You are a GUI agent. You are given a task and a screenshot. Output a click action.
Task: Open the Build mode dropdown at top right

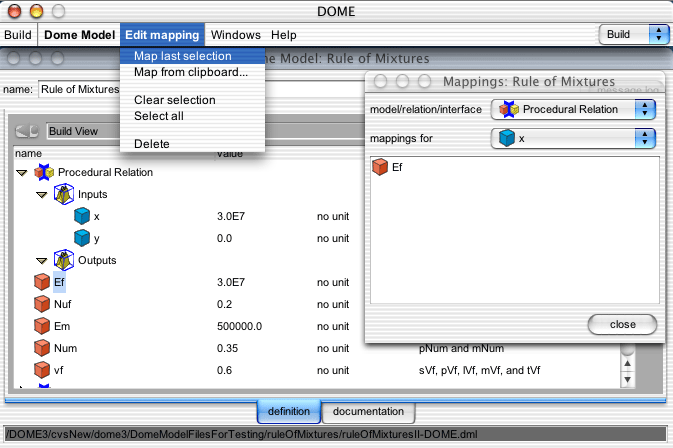point(634,34)
